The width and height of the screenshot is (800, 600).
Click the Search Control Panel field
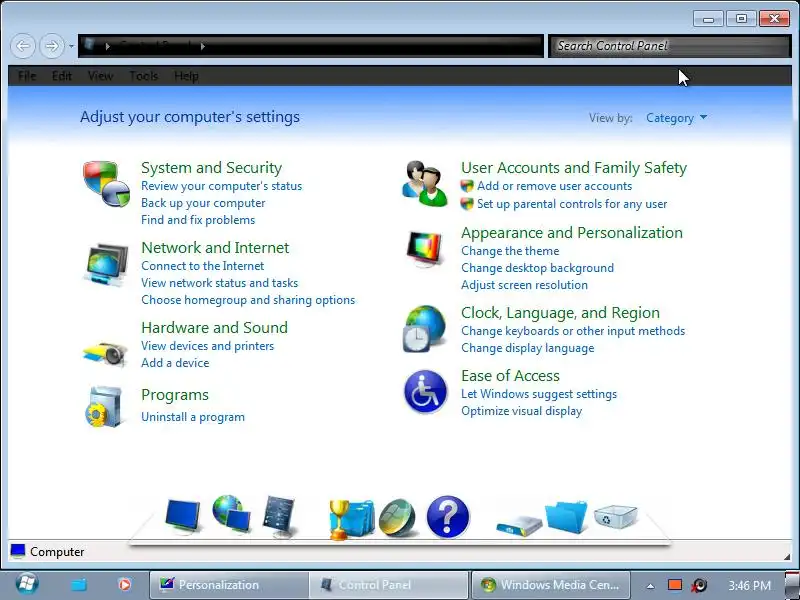pos(669,46)
